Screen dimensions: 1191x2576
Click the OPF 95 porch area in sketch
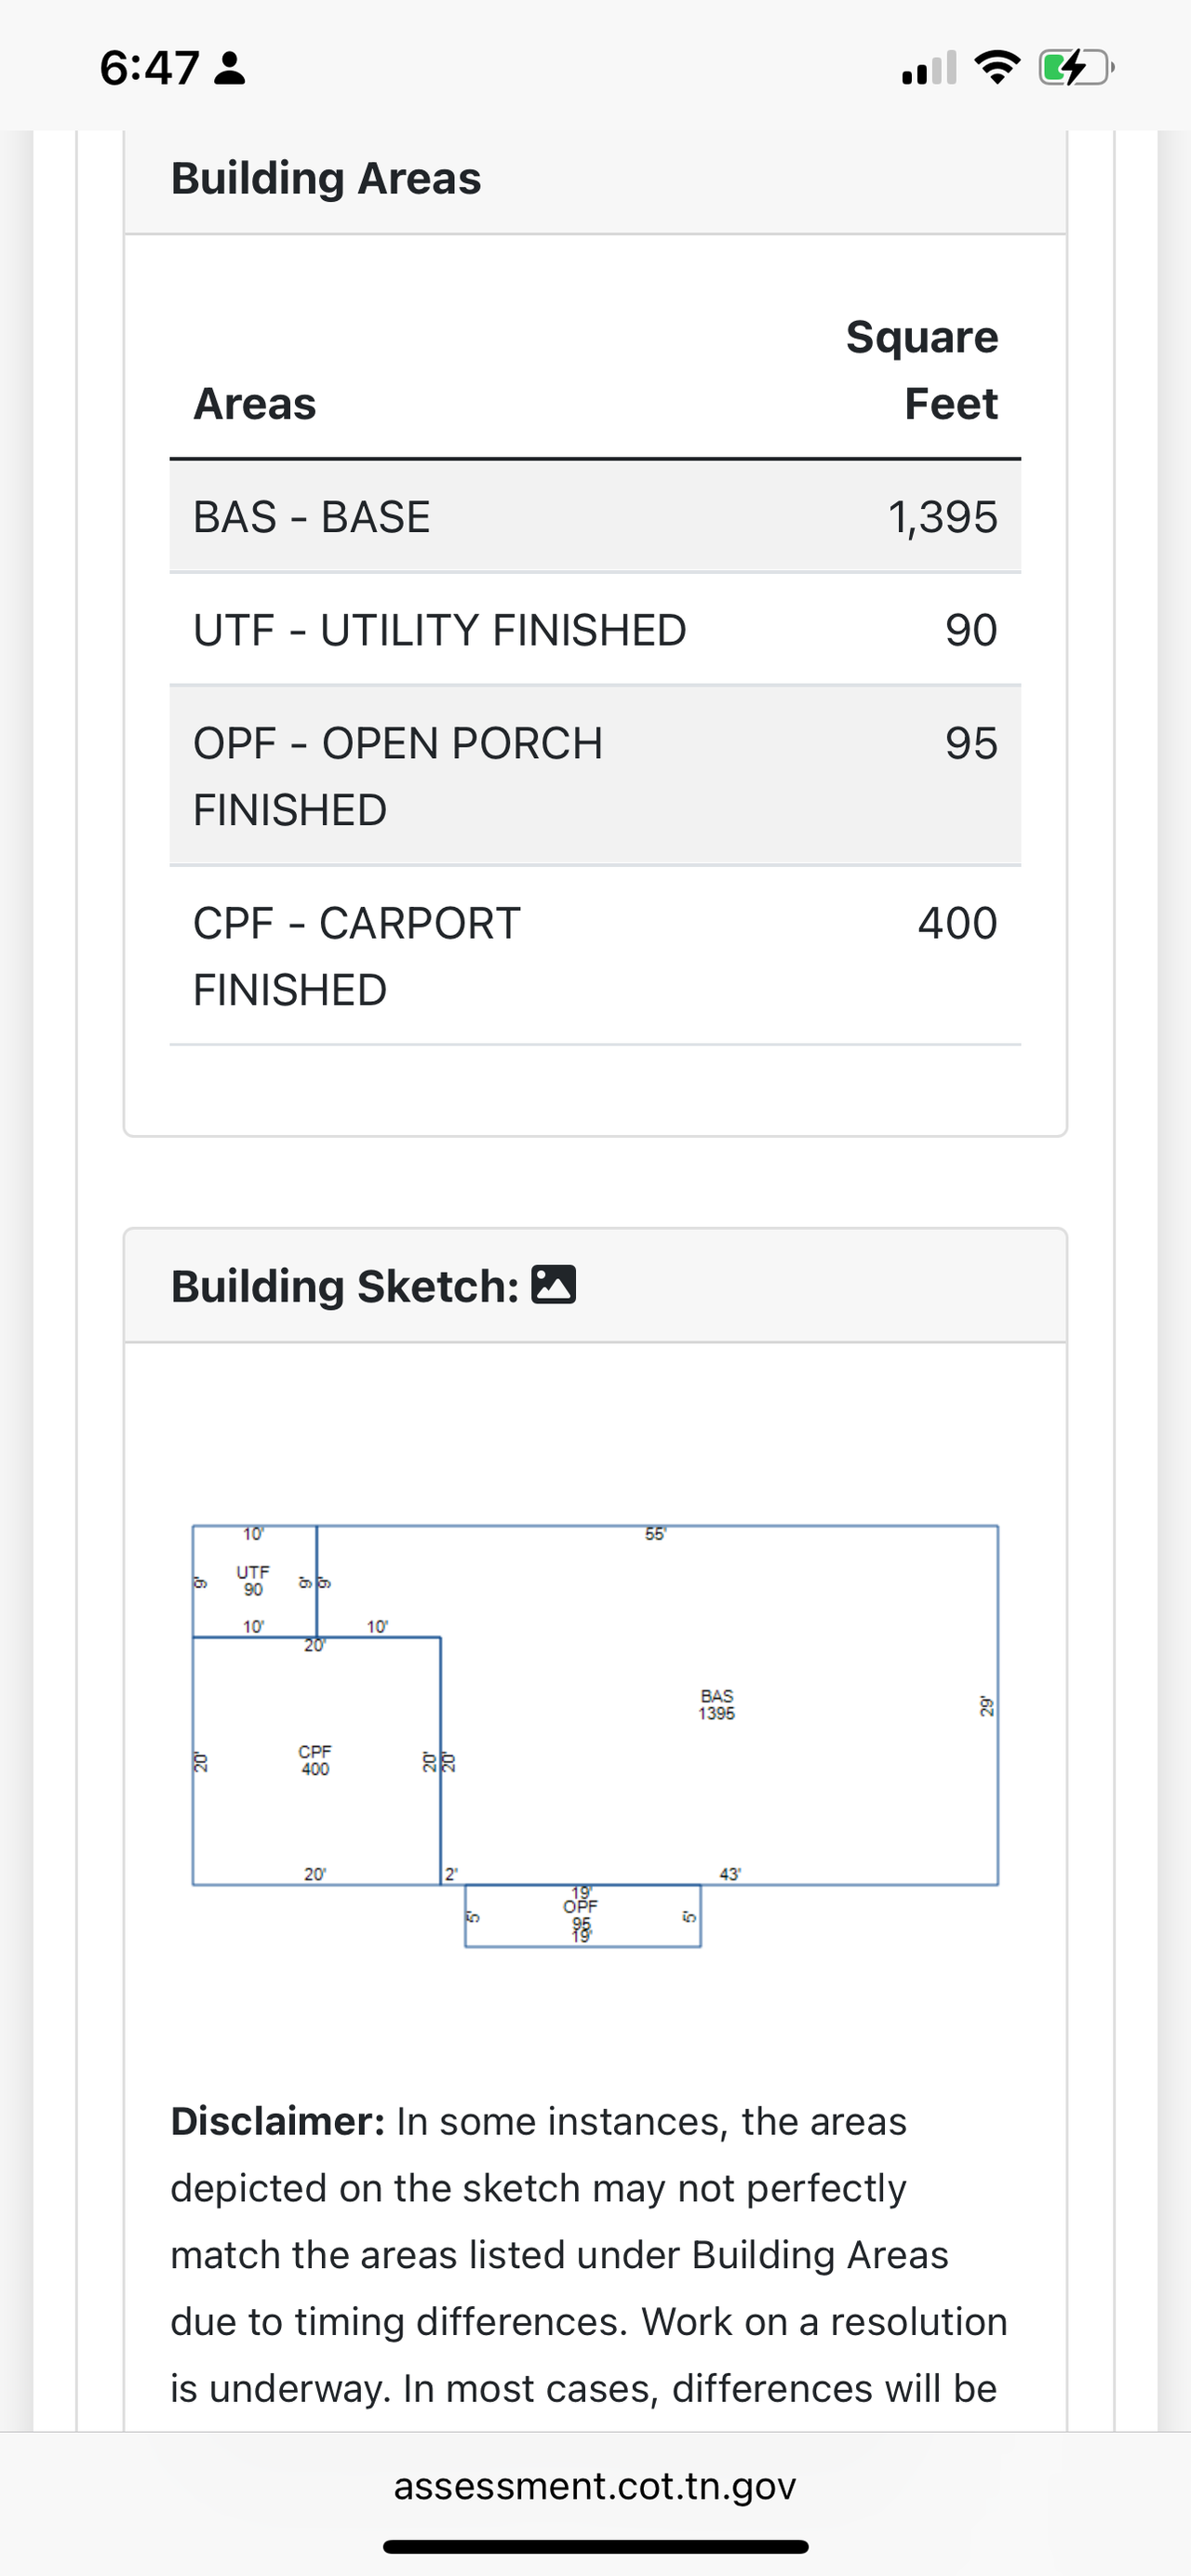pos(581,1915)
